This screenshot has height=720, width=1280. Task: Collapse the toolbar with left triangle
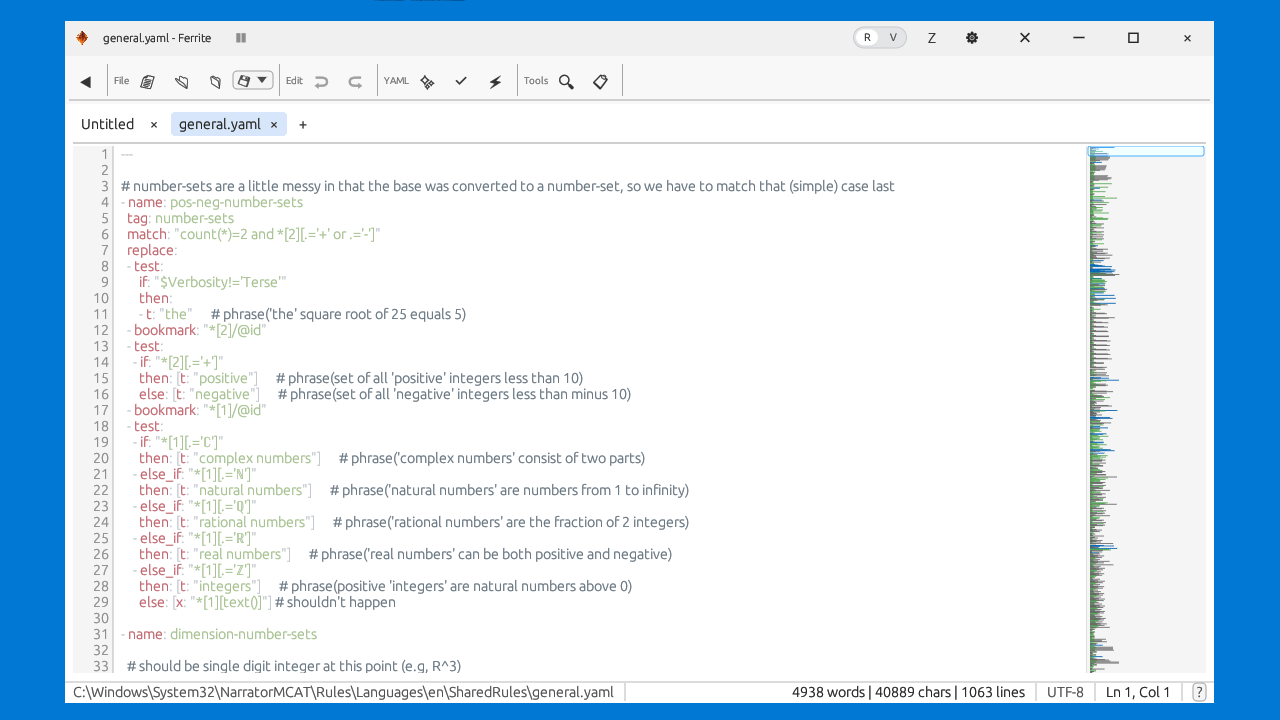(86, 81)
